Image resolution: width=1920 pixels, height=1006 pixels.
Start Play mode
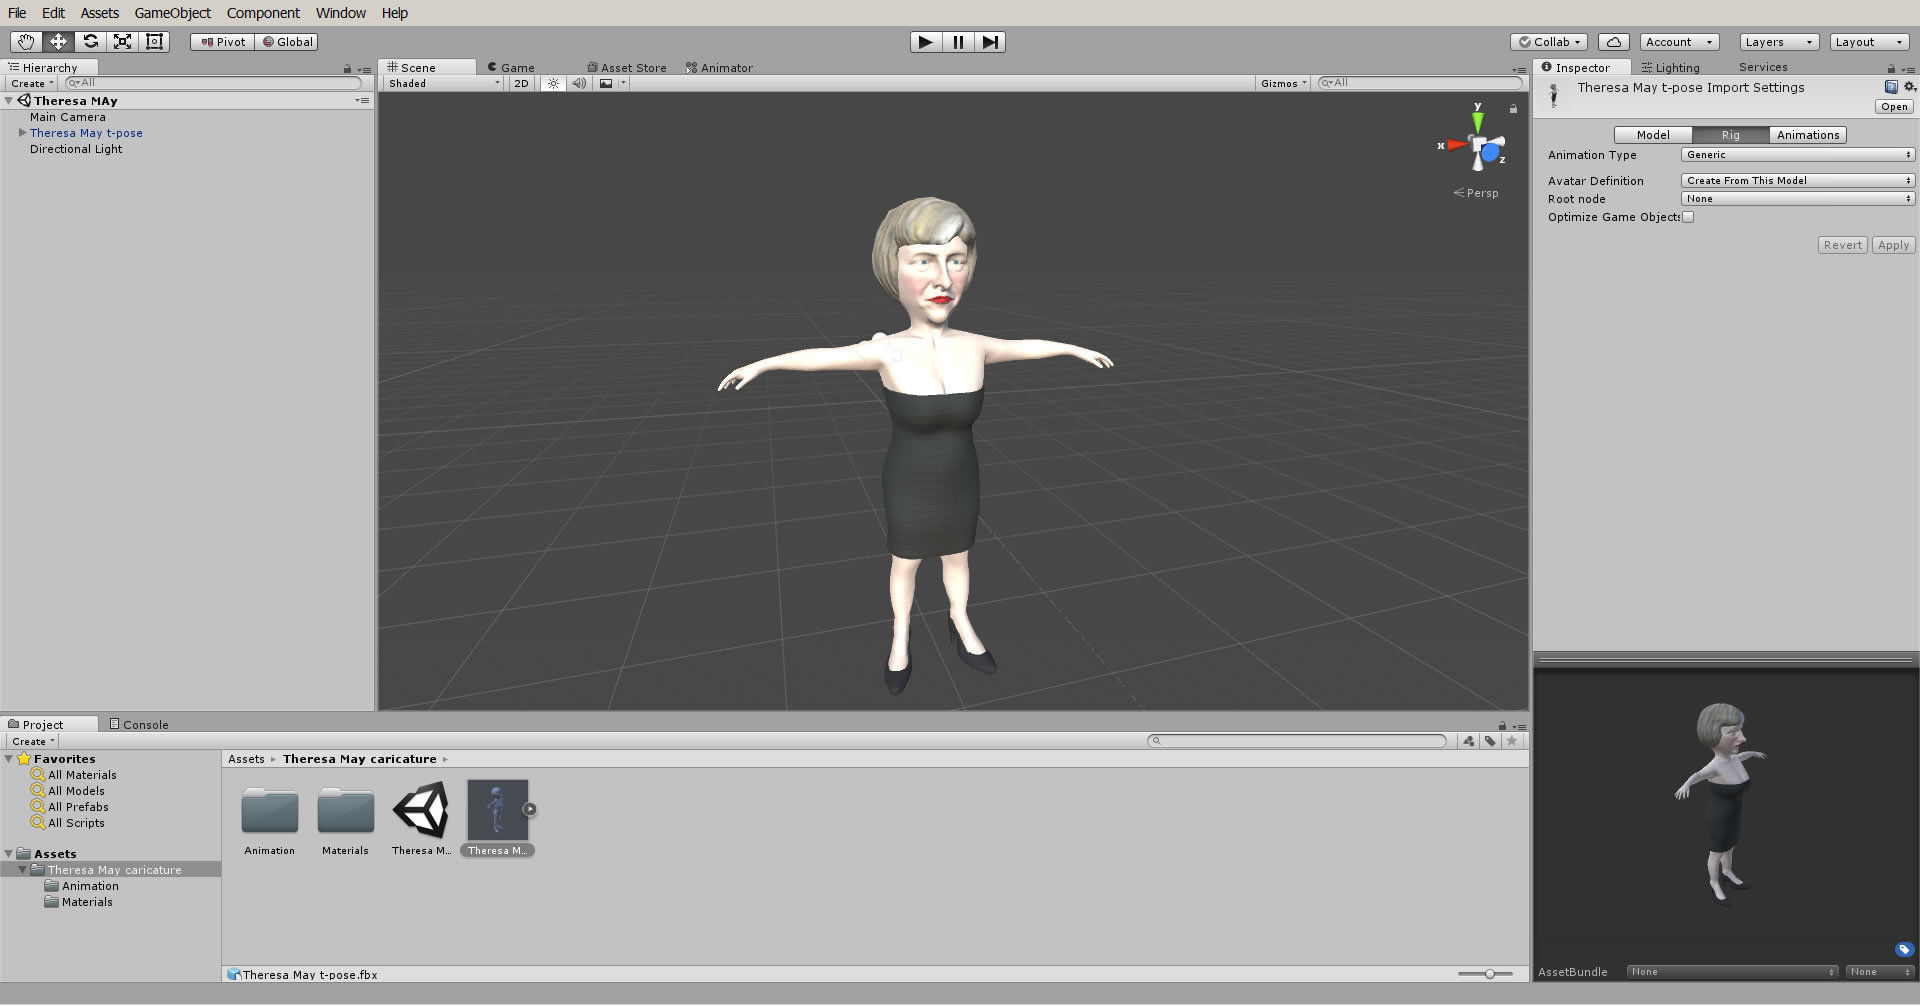click(925, 42)
